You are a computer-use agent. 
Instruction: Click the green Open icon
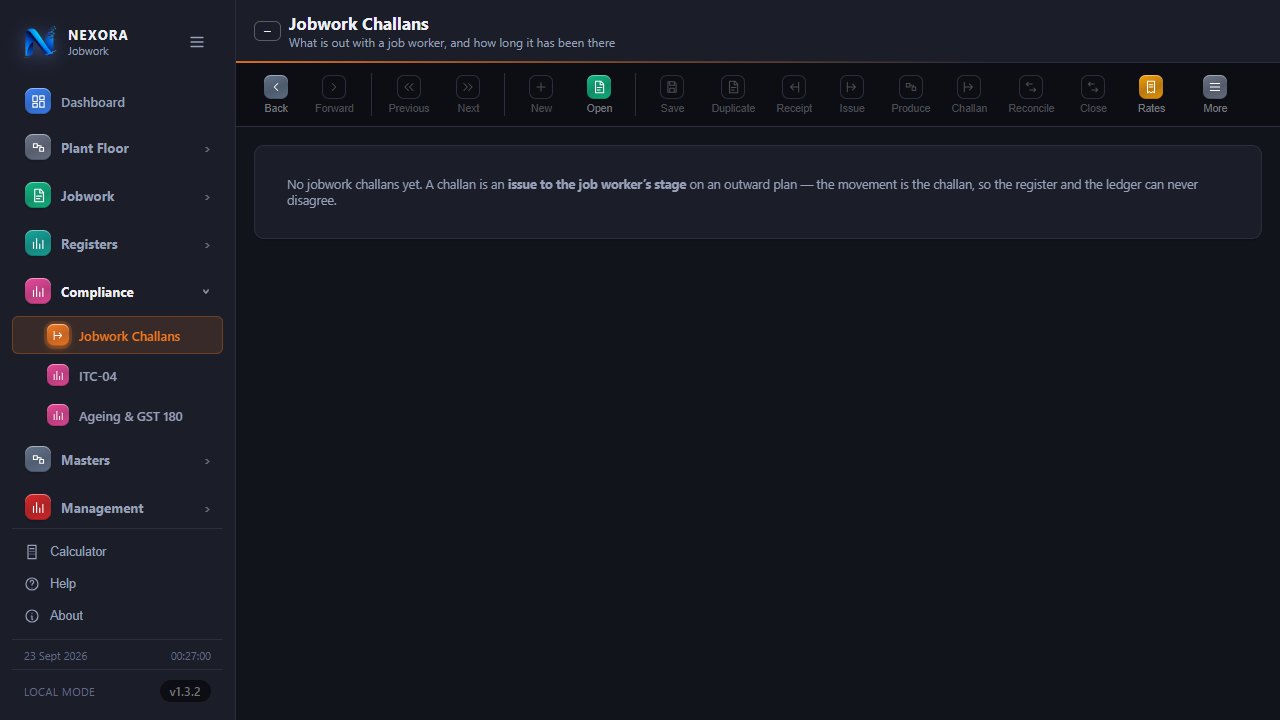coord(599,87)
